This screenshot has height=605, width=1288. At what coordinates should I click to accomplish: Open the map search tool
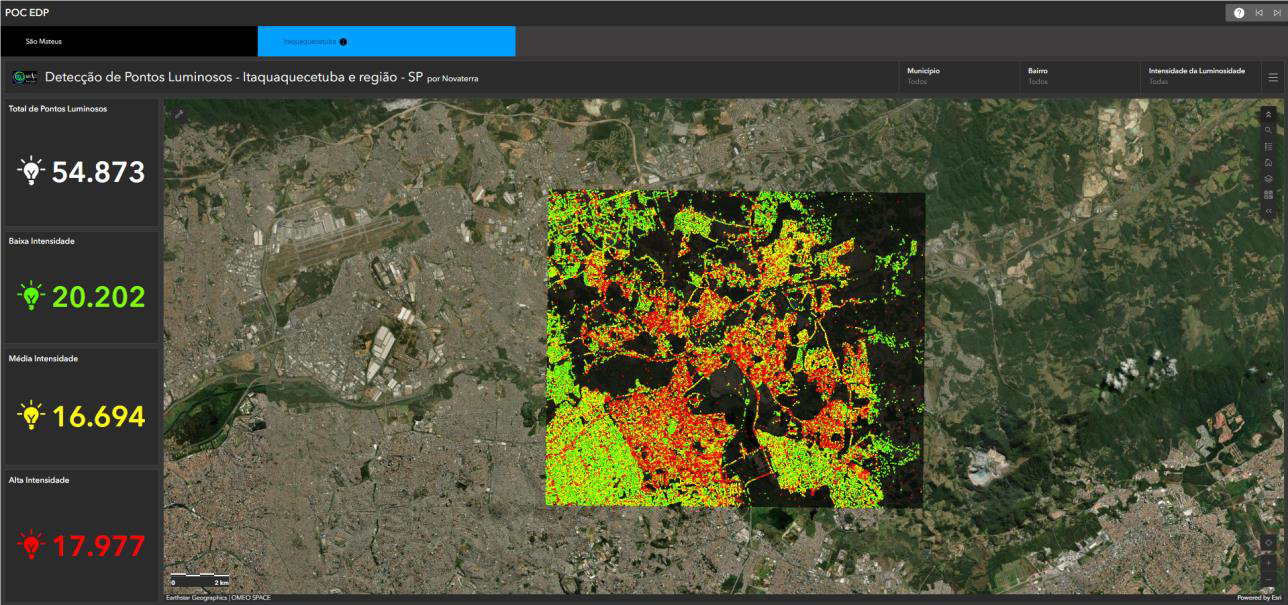pos(1268,130)
